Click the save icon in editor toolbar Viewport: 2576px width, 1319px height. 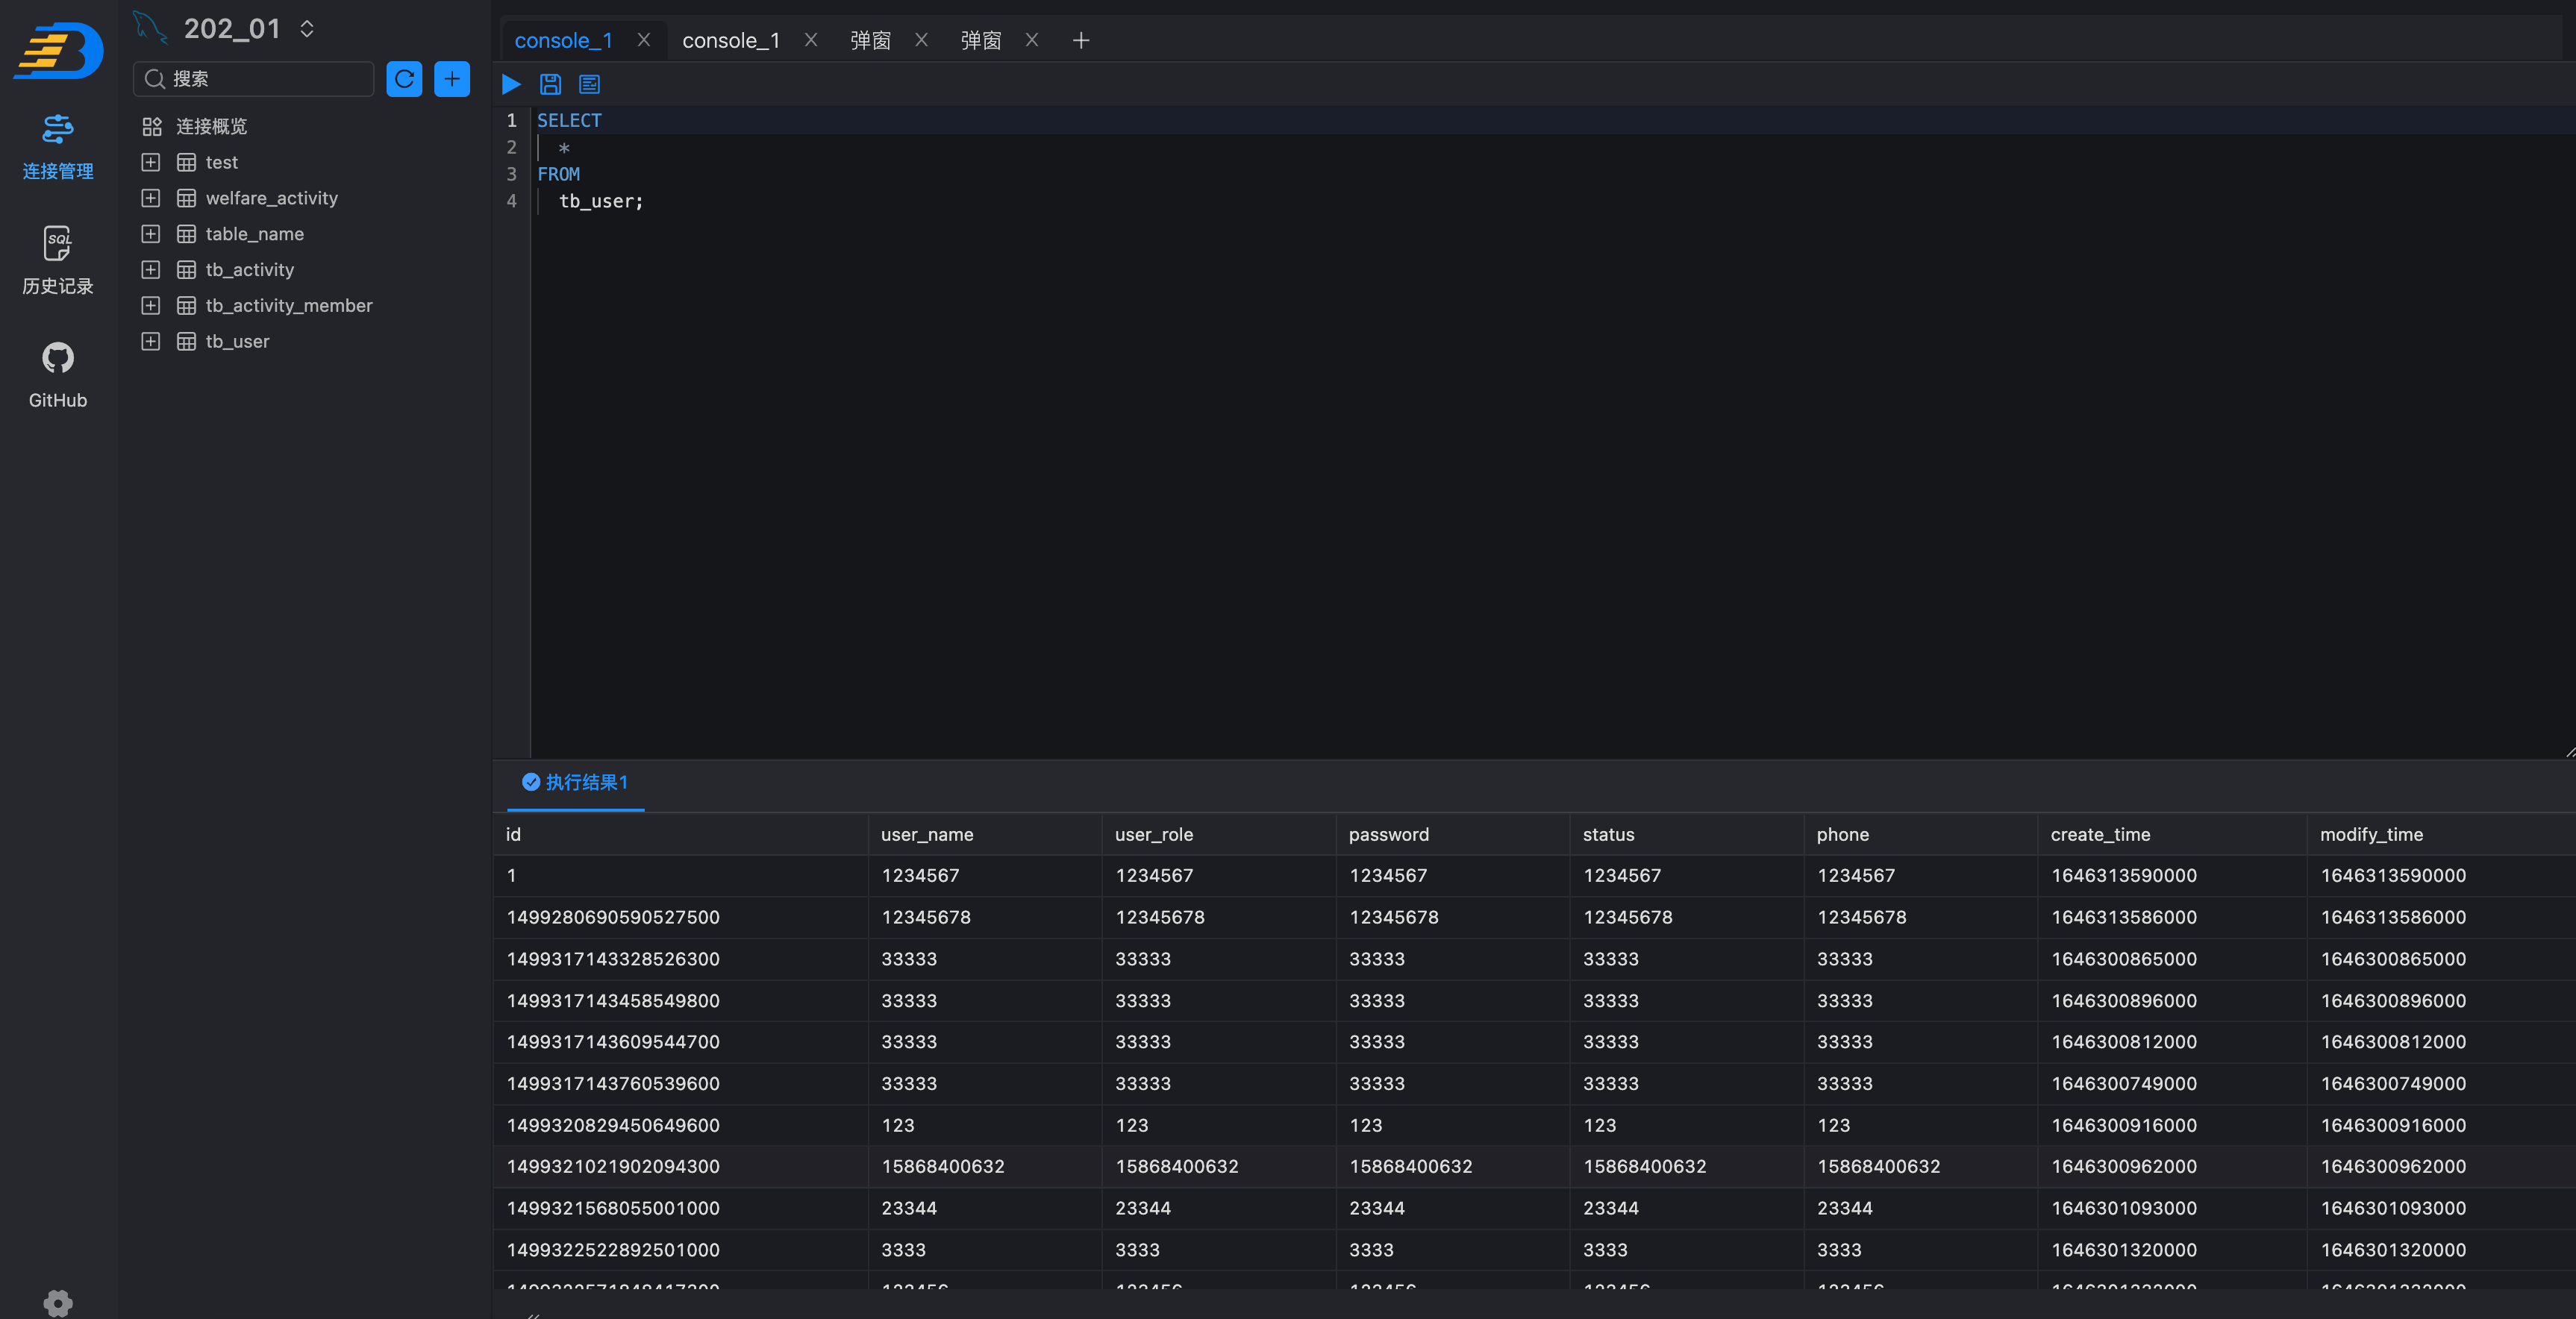pyautogui.click(x=550, y=84)
